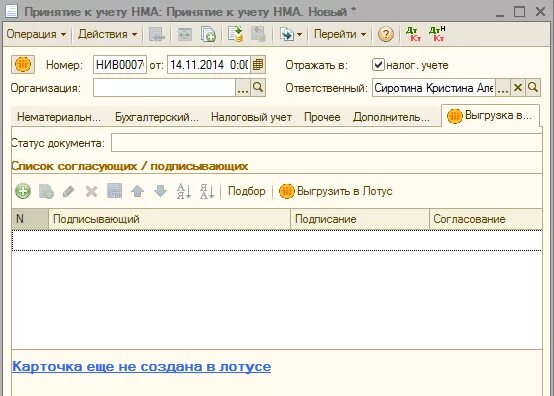Click the date field showing 14.11.2014
Viewport: 554px width, 396px height.
click(x=209, y=65)
